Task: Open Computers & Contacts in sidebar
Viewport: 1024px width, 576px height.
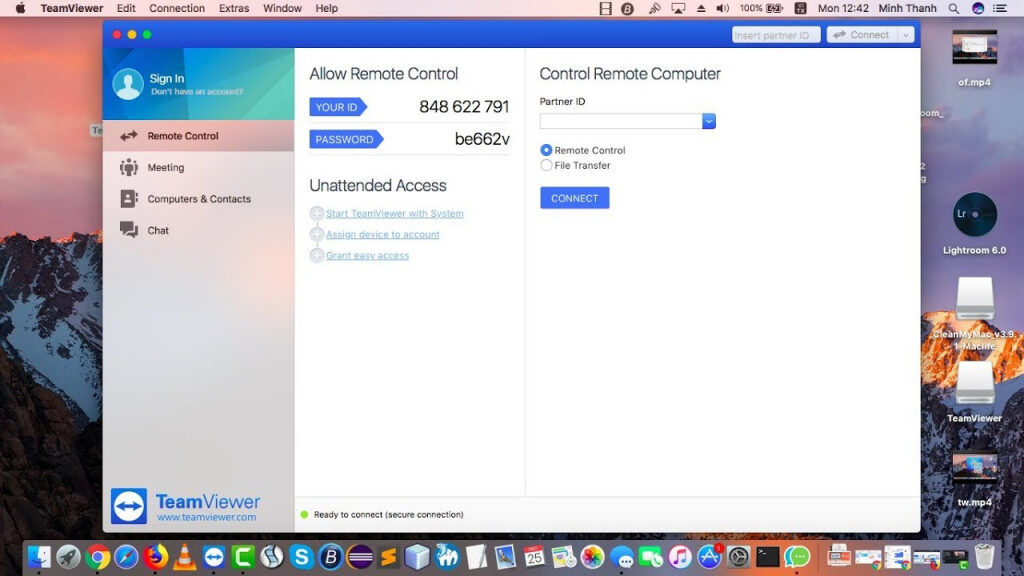Action: pyautogui.click(x=199, y=199)
